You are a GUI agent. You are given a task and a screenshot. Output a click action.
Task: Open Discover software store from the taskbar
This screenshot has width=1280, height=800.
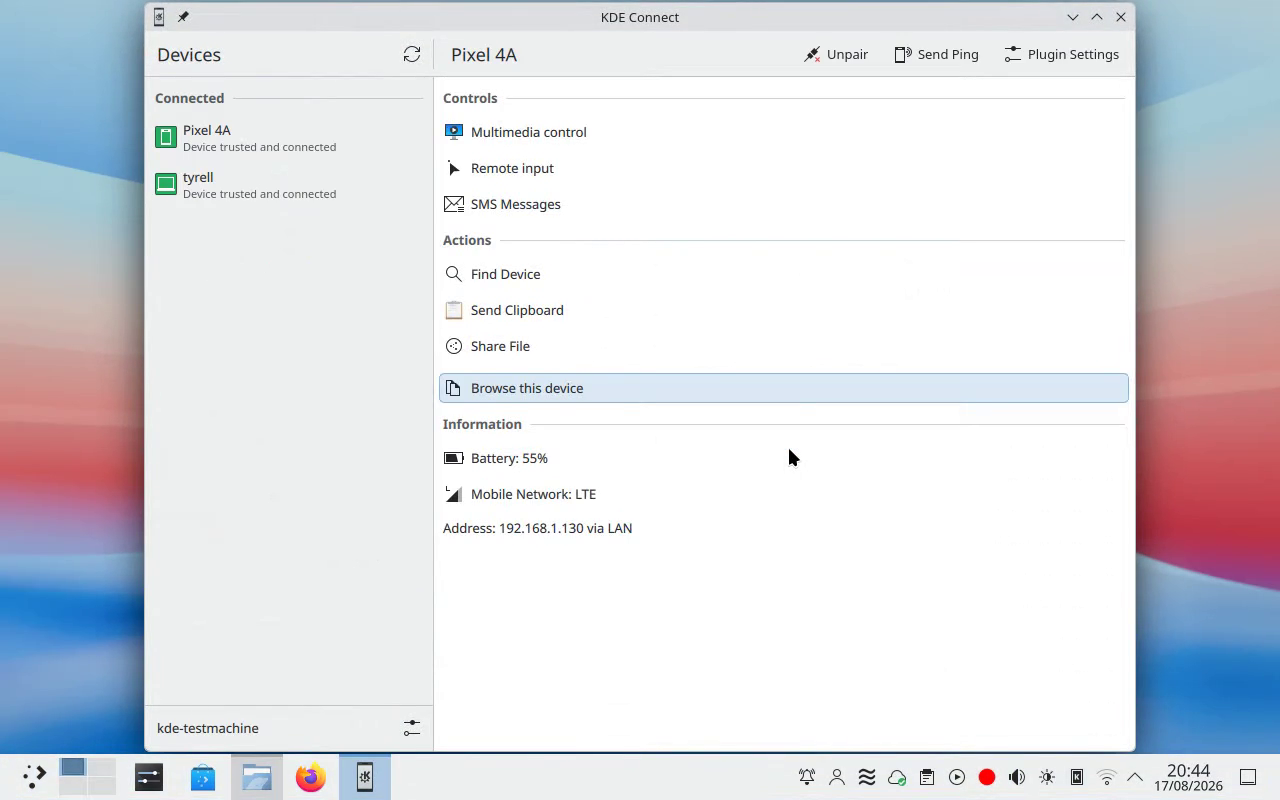(x=203, y=777)
